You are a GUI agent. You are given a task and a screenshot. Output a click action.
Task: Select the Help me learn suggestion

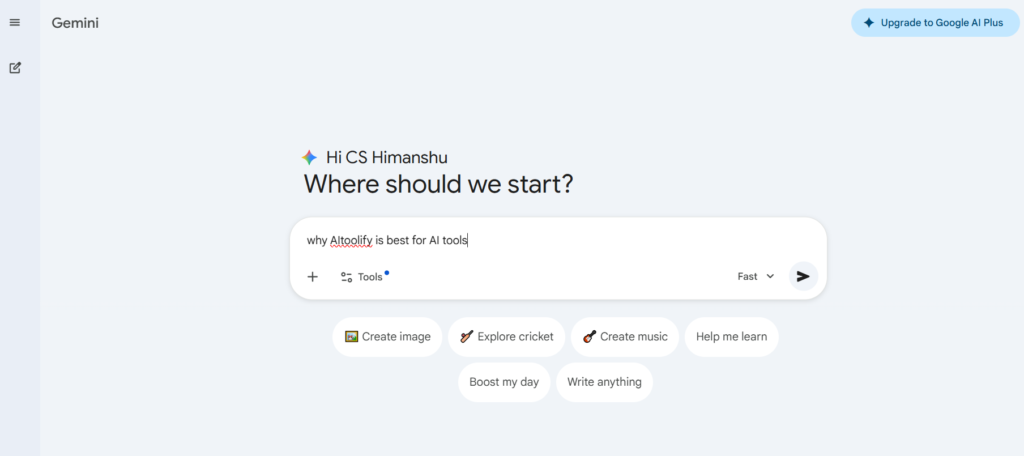[x=731, y=337]
